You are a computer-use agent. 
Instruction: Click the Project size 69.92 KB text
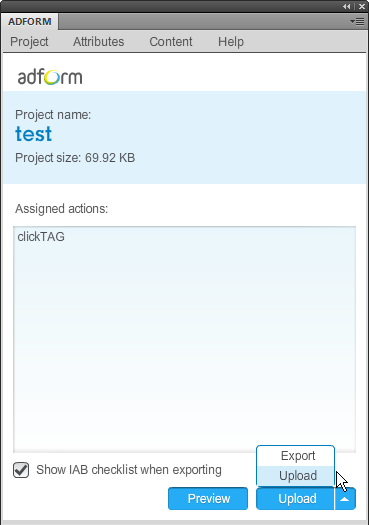click(75, 158)
